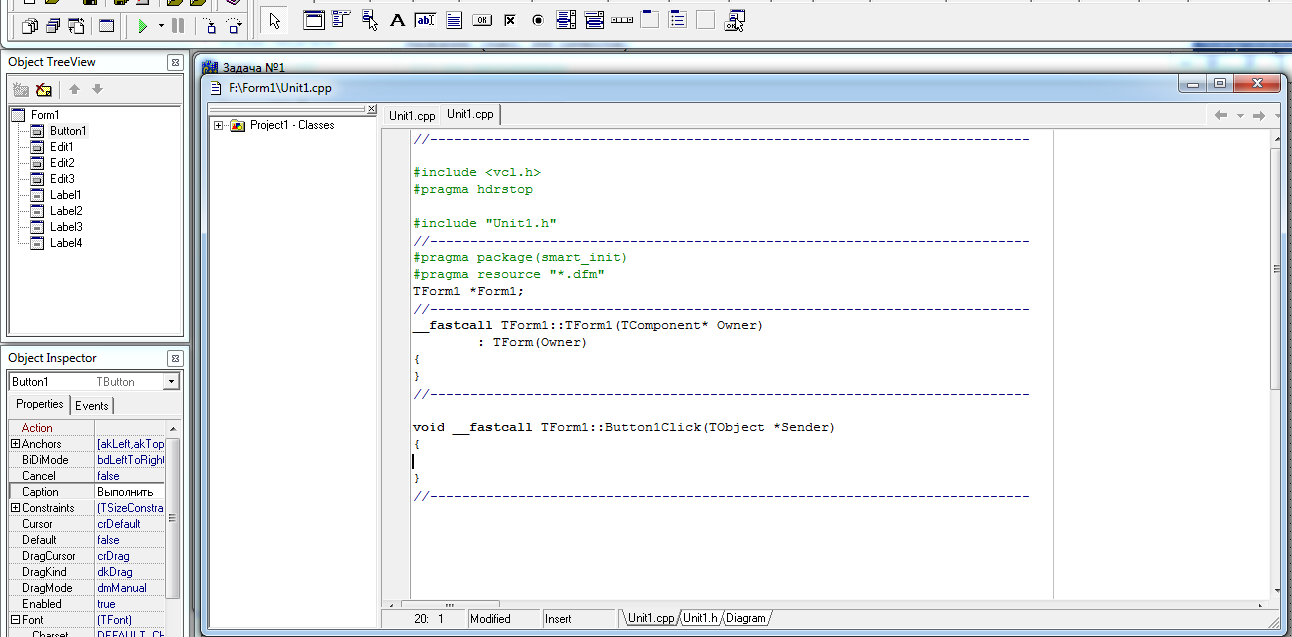Click the Cursor property value crDefault
Viewport: 1292px width, 637px height.
click(x=129, y=524)
